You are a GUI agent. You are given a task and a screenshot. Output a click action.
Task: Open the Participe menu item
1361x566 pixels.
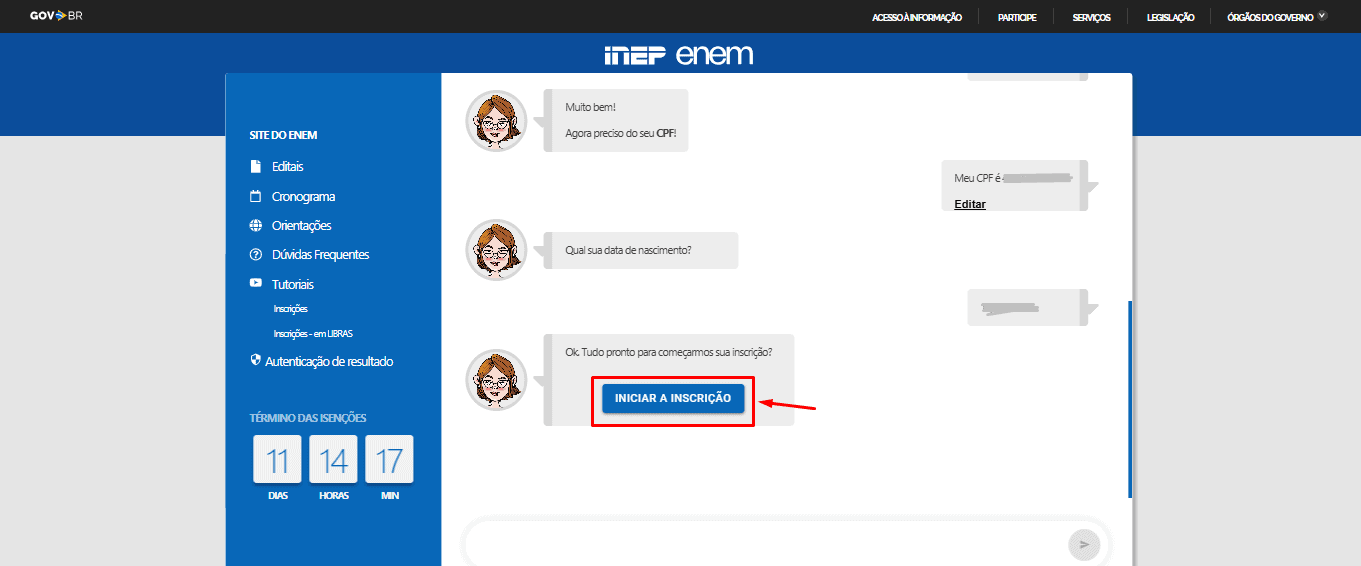1016,17
